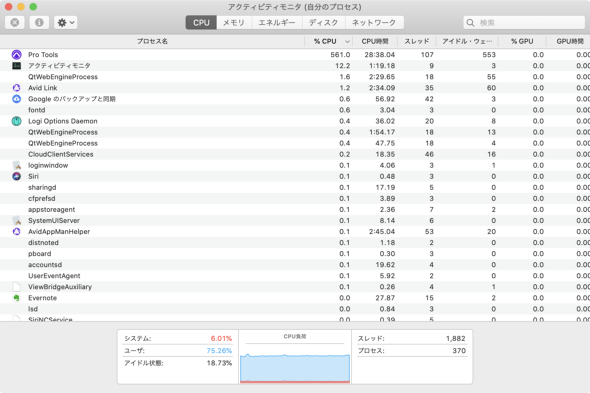This screenshot has width=590, height=393.
Task: Sort by the CPU時間 column header
Action: click(x=375, y=41)
